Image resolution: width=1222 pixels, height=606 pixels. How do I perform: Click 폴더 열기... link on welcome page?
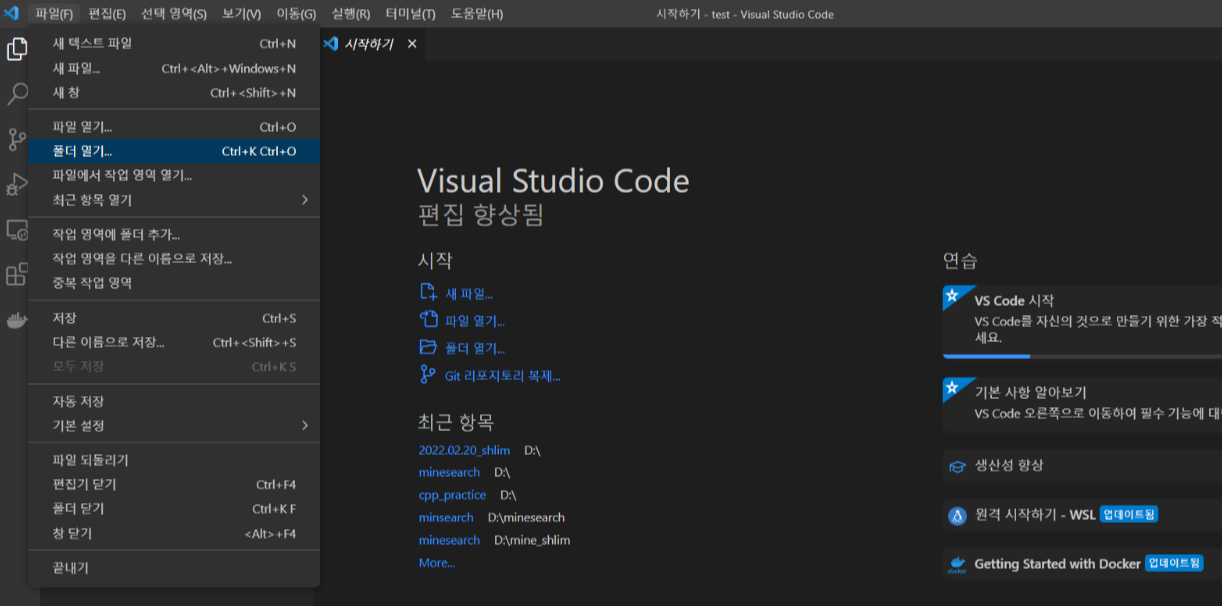[x=475, y=348]
